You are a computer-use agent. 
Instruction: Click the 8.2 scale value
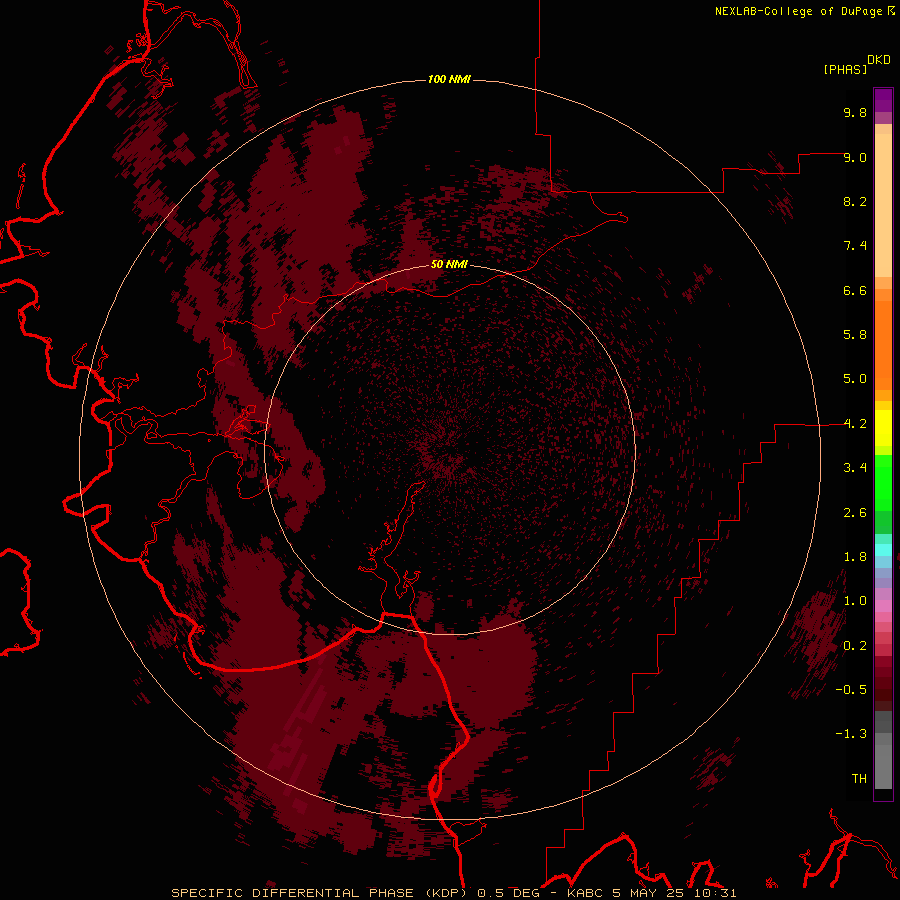click(x=855, y=201)
